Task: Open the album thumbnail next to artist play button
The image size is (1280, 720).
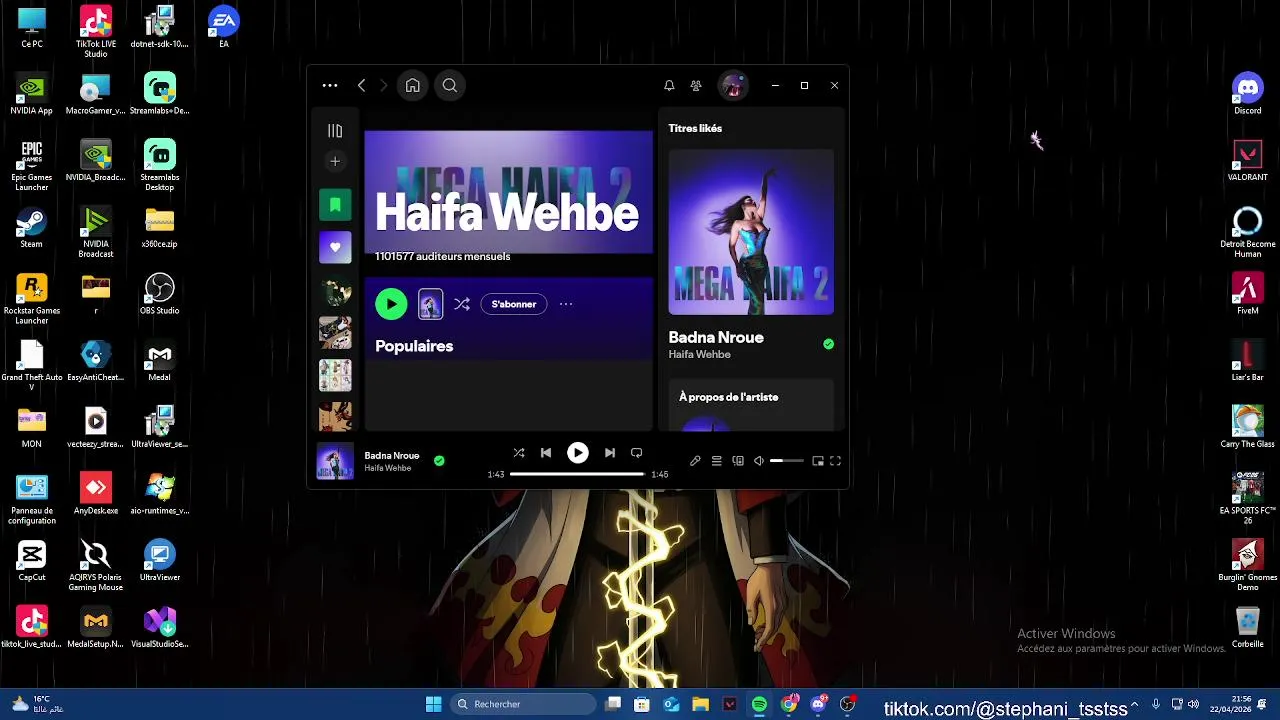Action: tap(430, 304)
